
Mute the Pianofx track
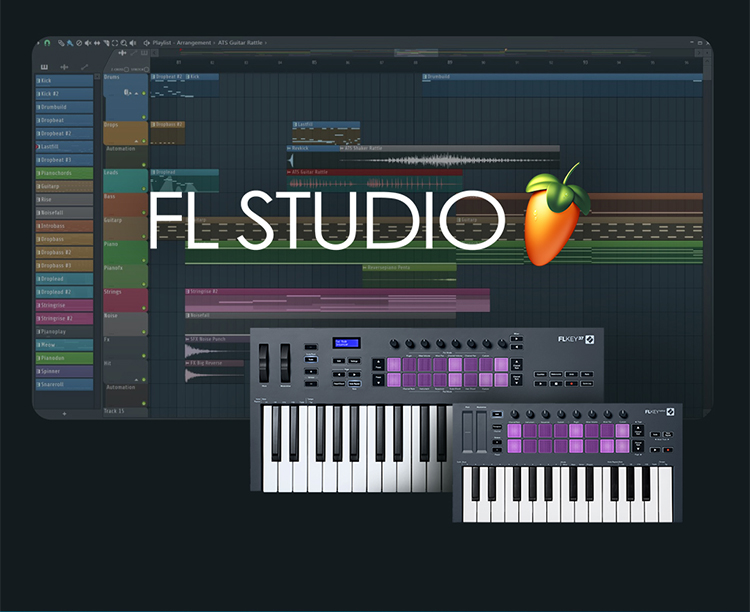143,284
